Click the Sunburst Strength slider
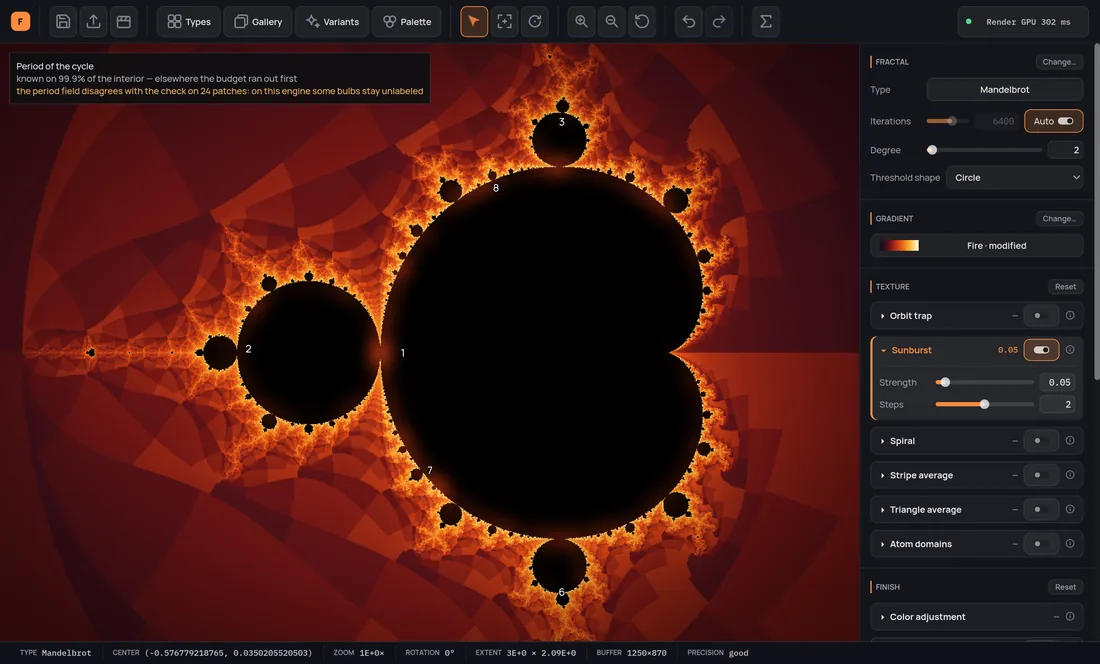The image size is (1100, 664). [x=984, y=382]
